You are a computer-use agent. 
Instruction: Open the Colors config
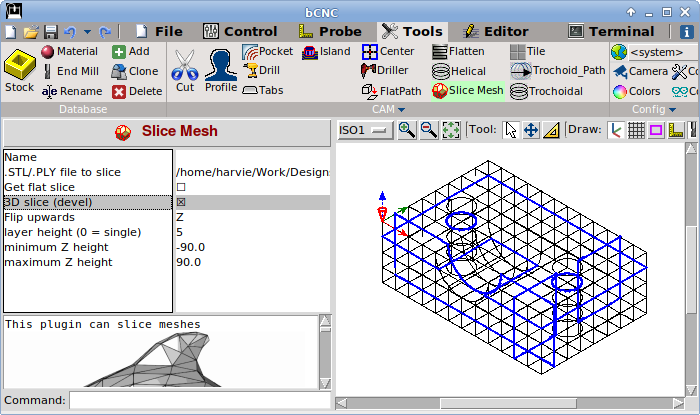(637, 91)
